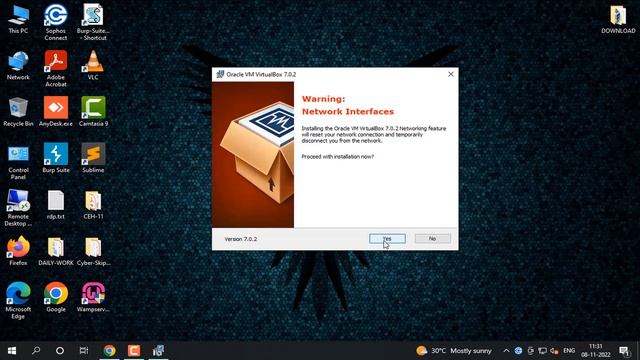Viewport: 640px width, 360px height.
Task: Select the CEH-11 folder icon
Action: [93, 205]
